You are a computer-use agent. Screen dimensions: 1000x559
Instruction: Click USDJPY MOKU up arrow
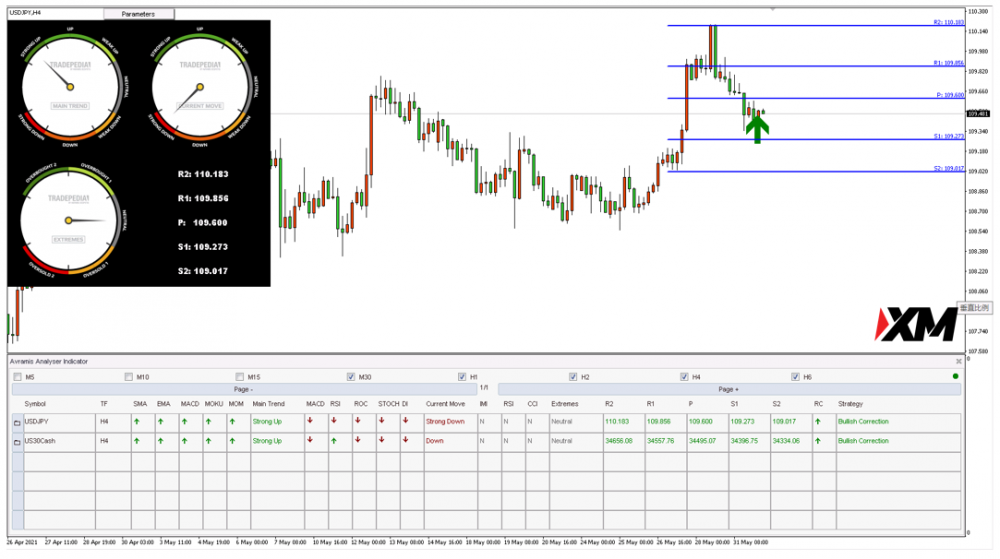tap(209, 421)
